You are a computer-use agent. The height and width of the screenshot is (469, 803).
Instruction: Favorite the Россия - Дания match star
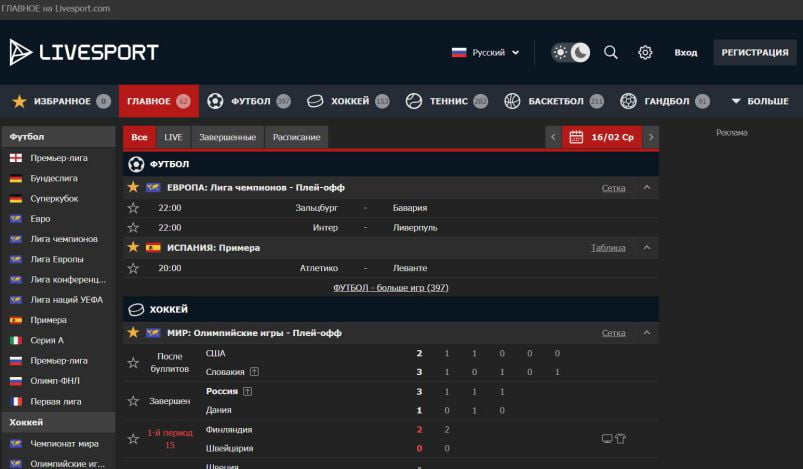133,400
